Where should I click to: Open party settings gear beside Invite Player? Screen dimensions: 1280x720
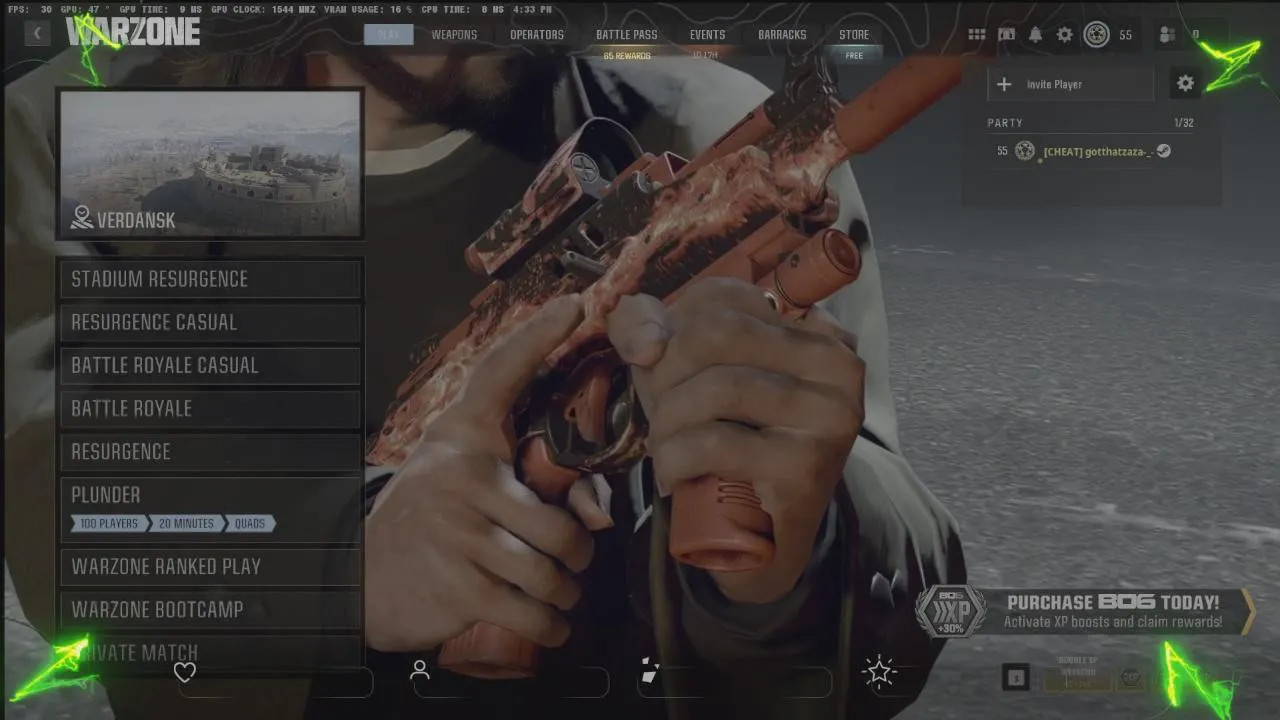click(x=1185, y=84)
